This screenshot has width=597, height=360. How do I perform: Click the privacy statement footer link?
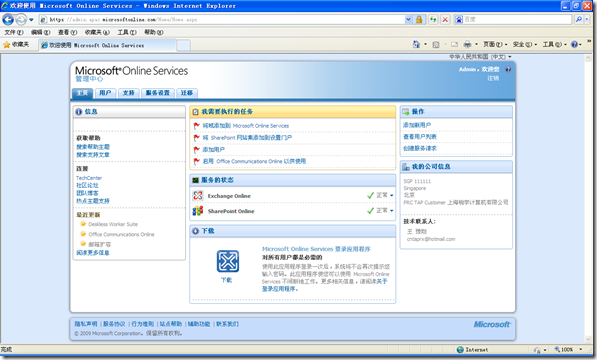[86, 324]
